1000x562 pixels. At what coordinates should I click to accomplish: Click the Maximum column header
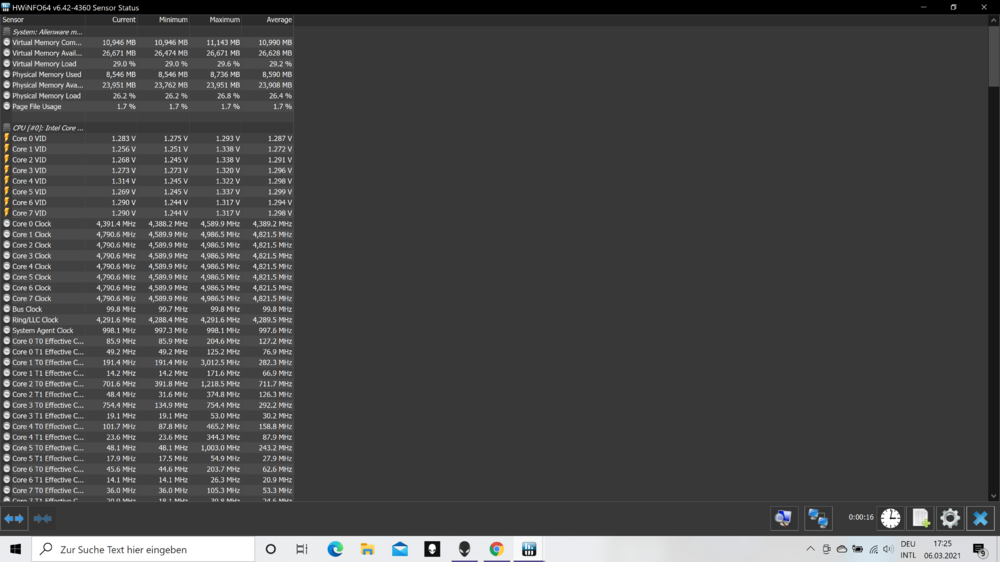click(x=224, y=20)
